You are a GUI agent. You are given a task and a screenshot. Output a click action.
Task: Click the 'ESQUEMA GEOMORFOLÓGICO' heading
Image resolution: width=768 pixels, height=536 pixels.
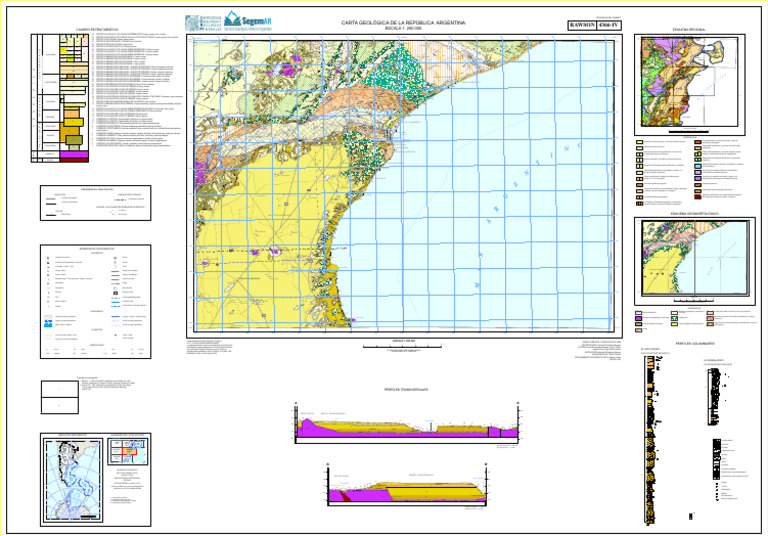pyautogui.click(x=695, y=214)
